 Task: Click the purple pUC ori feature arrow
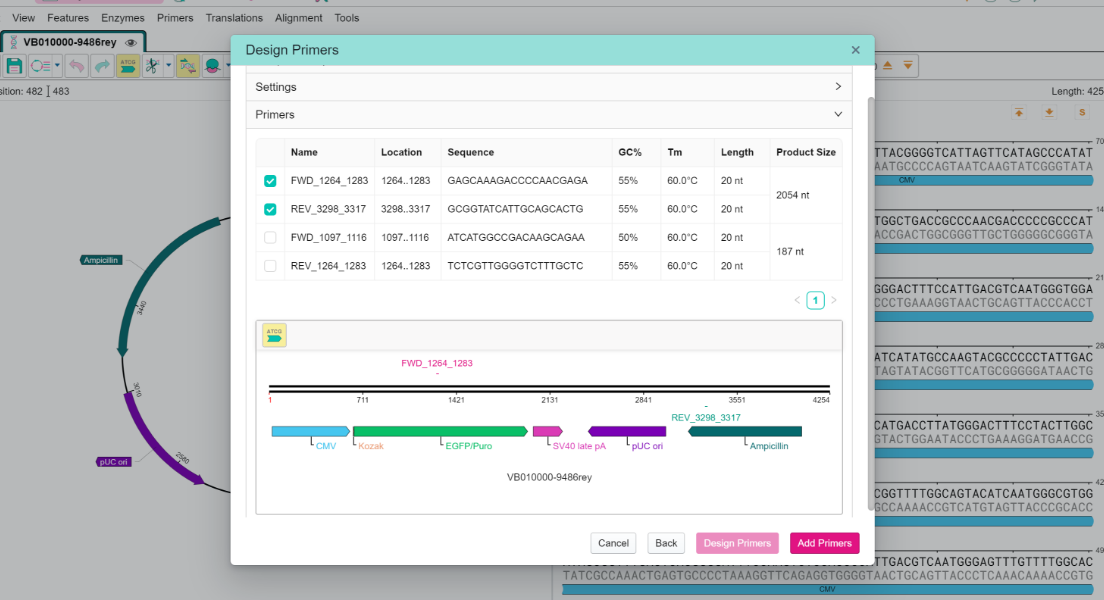[x=627, y=431]
